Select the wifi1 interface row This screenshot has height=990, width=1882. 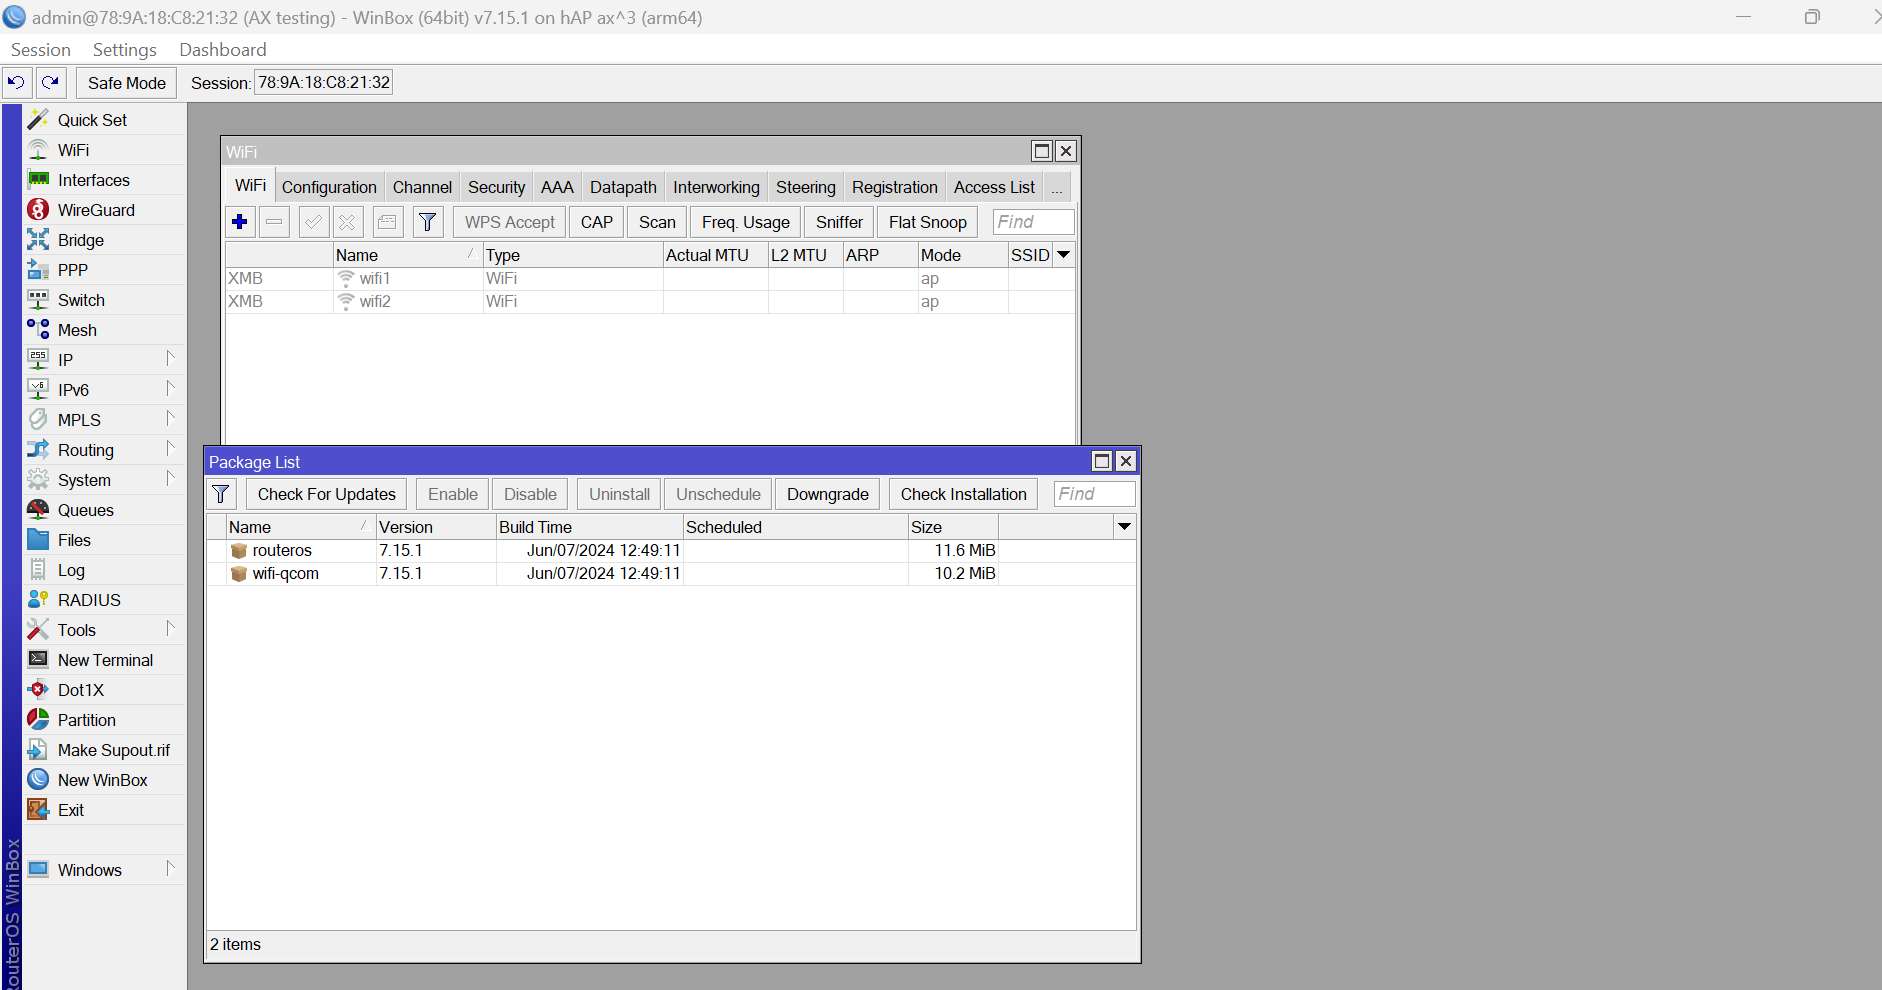[x=650, y=279]
